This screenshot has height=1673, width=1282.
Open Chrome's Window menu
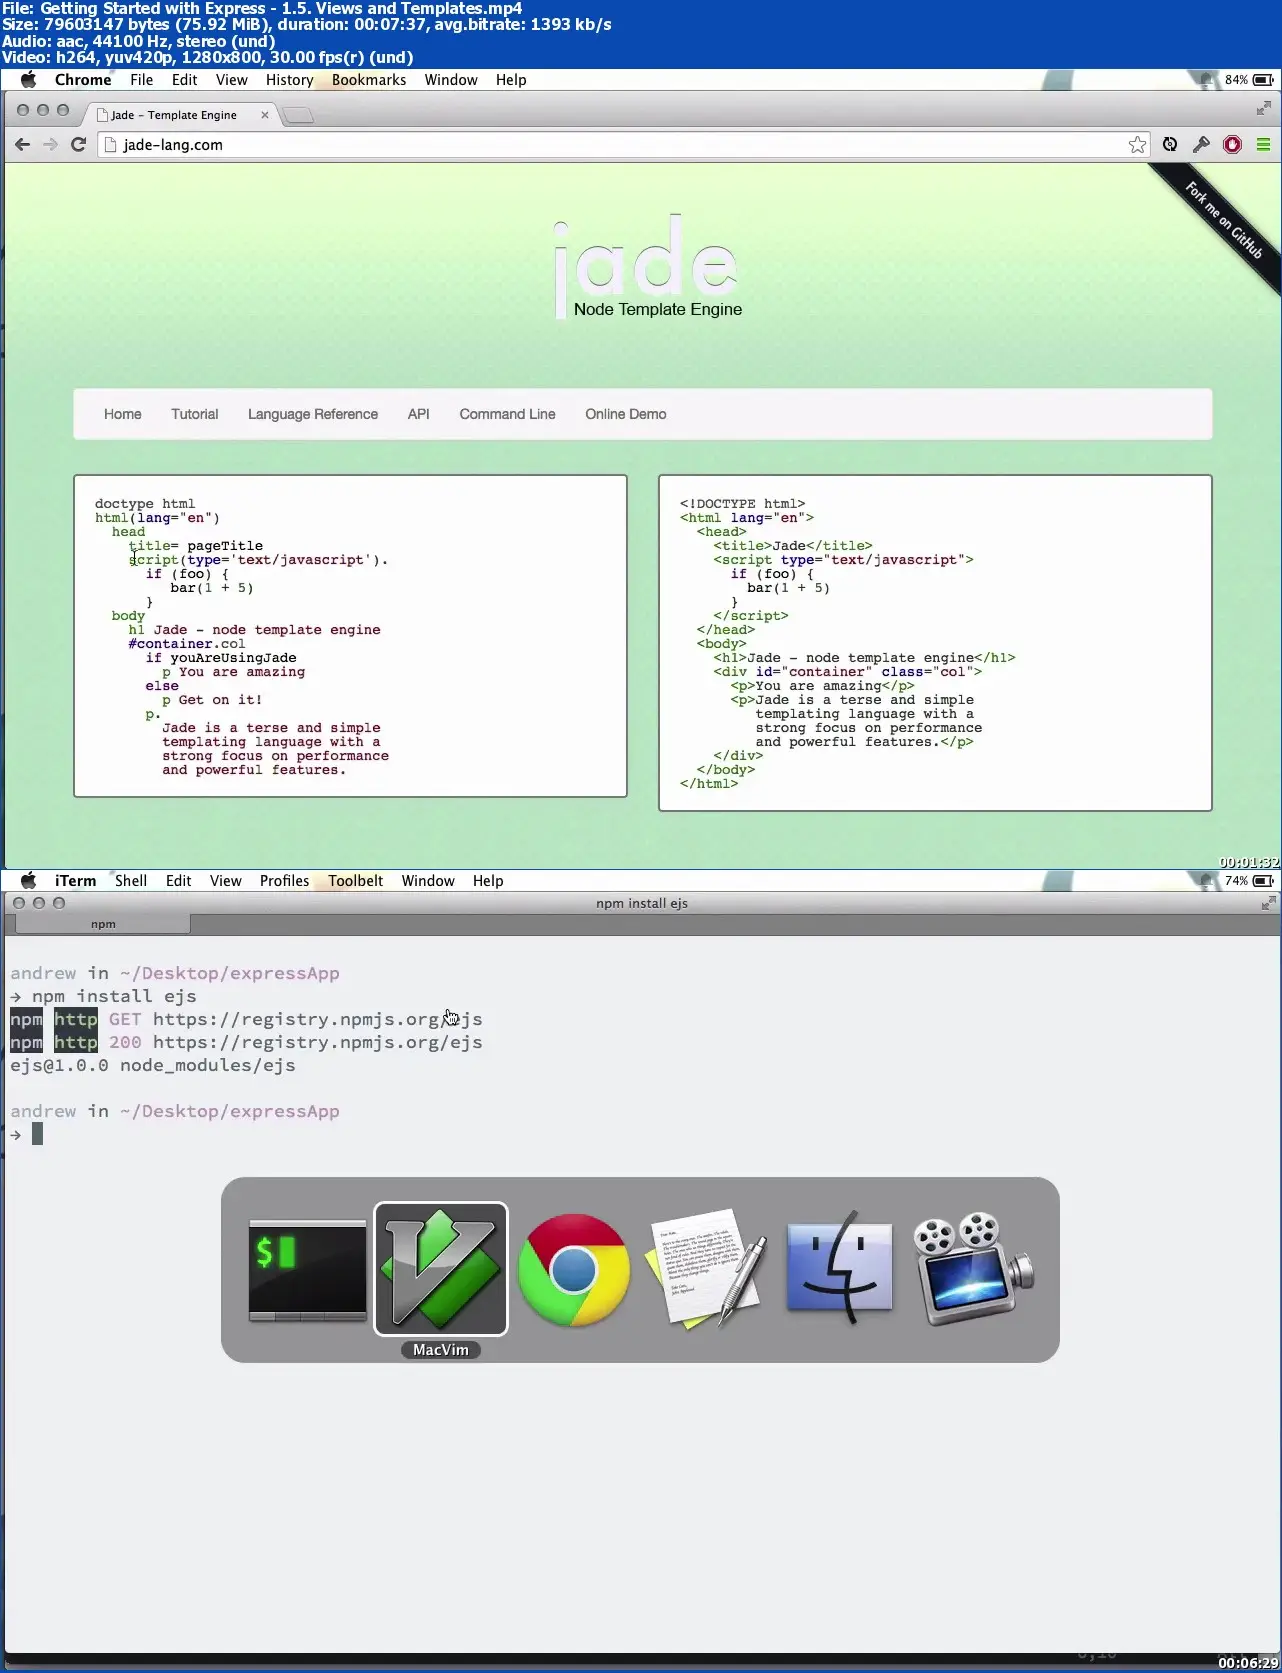(451, 80)
